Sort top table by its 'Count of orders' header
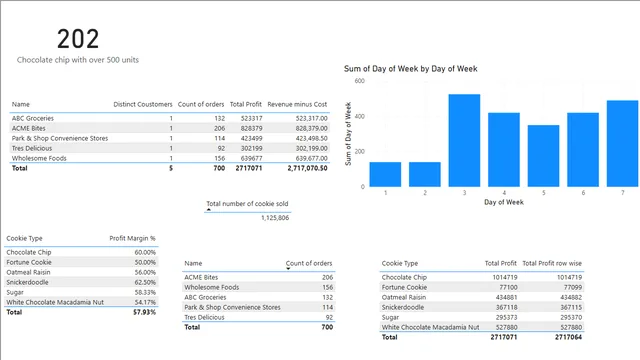This screenshot has width=640, height=360. 201,104
